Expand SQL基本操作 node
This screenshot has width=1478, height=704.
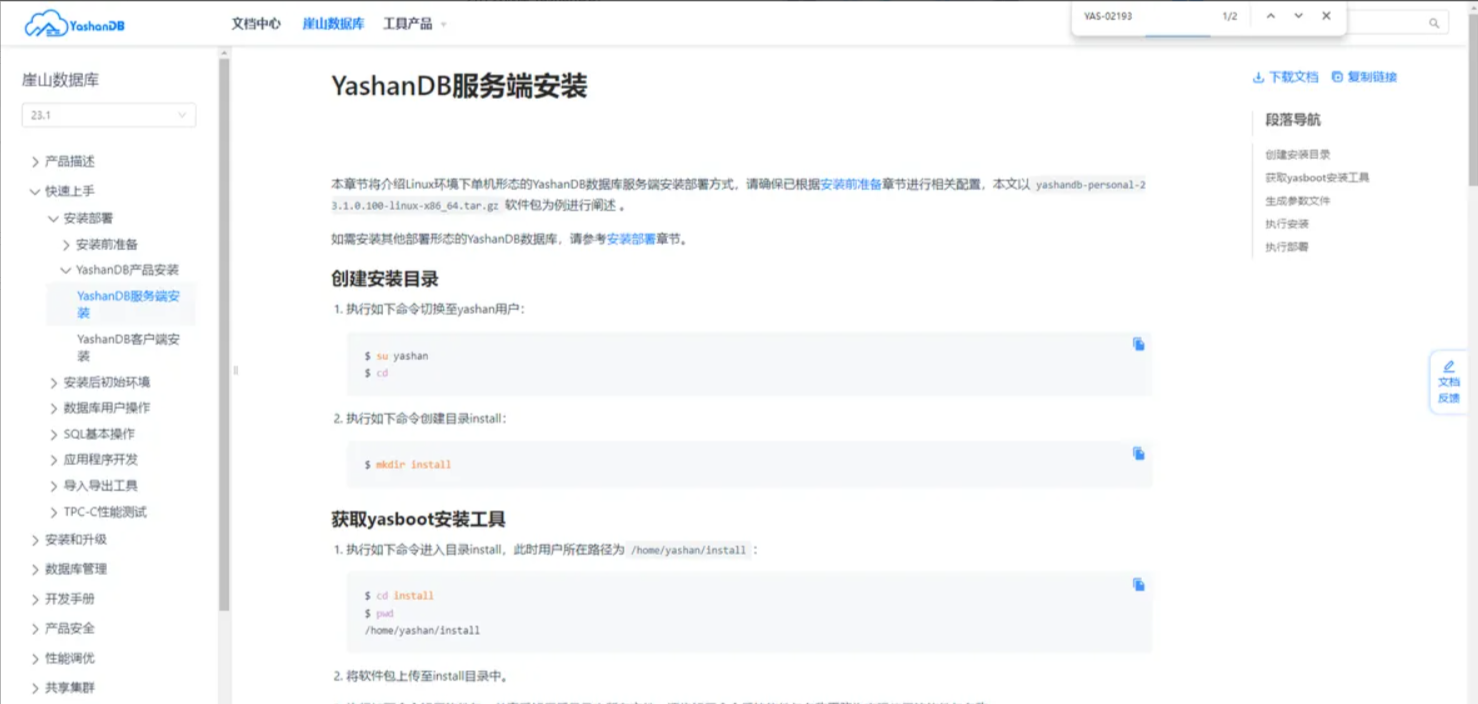pos(54,434)
